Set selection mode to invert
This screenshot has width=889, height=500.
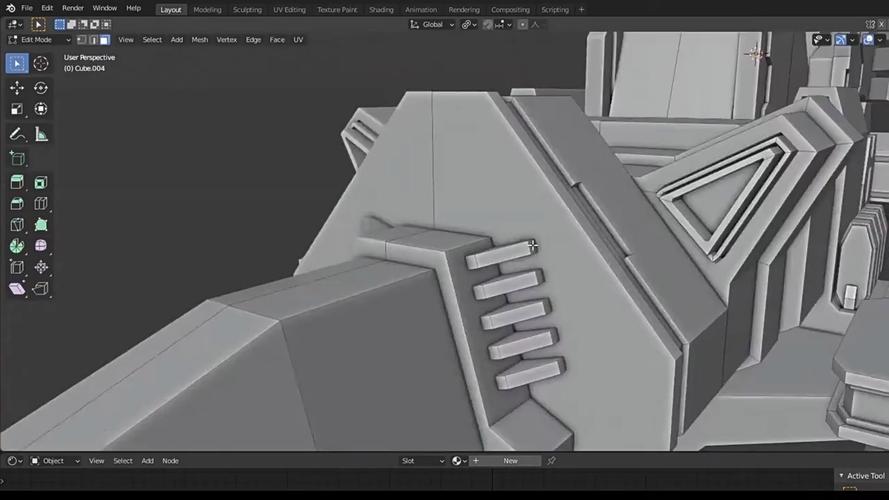95,24
